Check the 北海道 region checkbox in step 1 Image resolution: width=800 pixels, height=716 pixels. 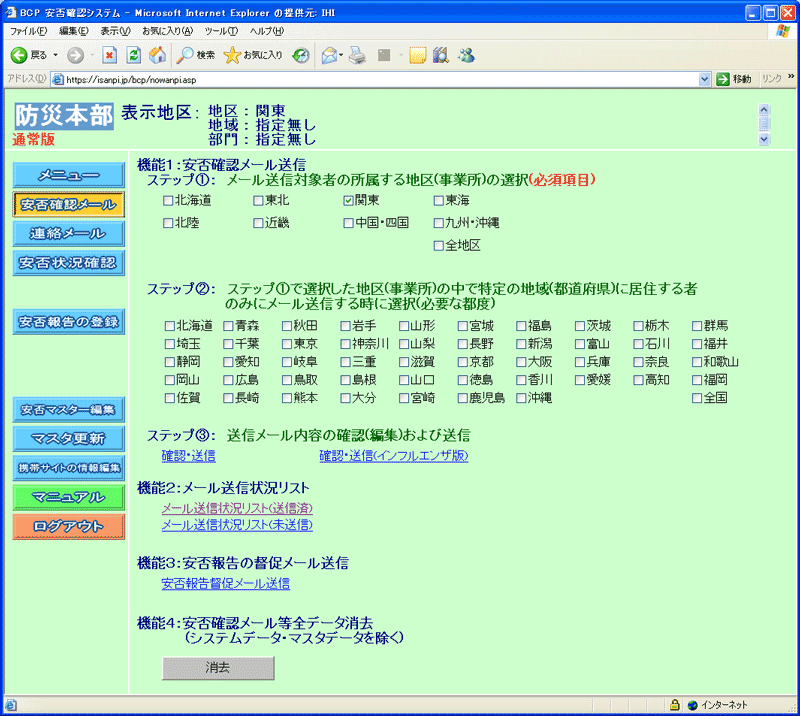tap(168, 201)
